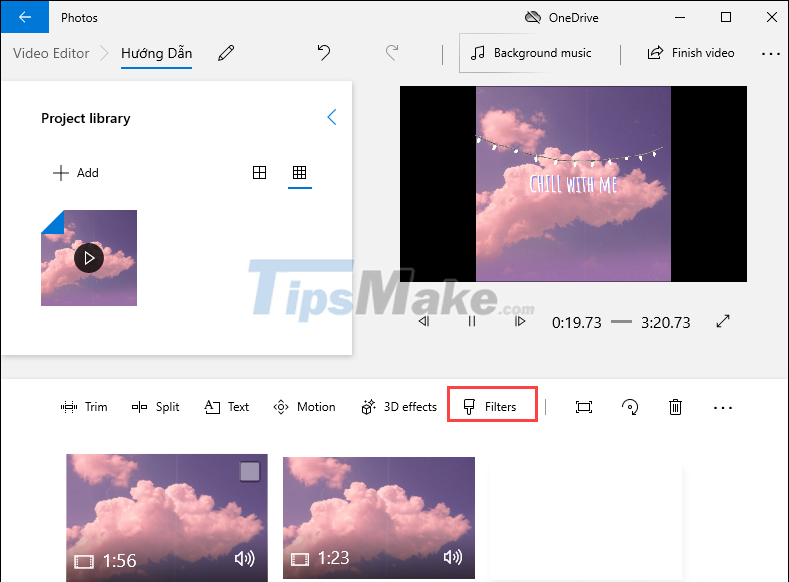Open Motion options for clip
The image size is (789, 582).
click(304, 406)
